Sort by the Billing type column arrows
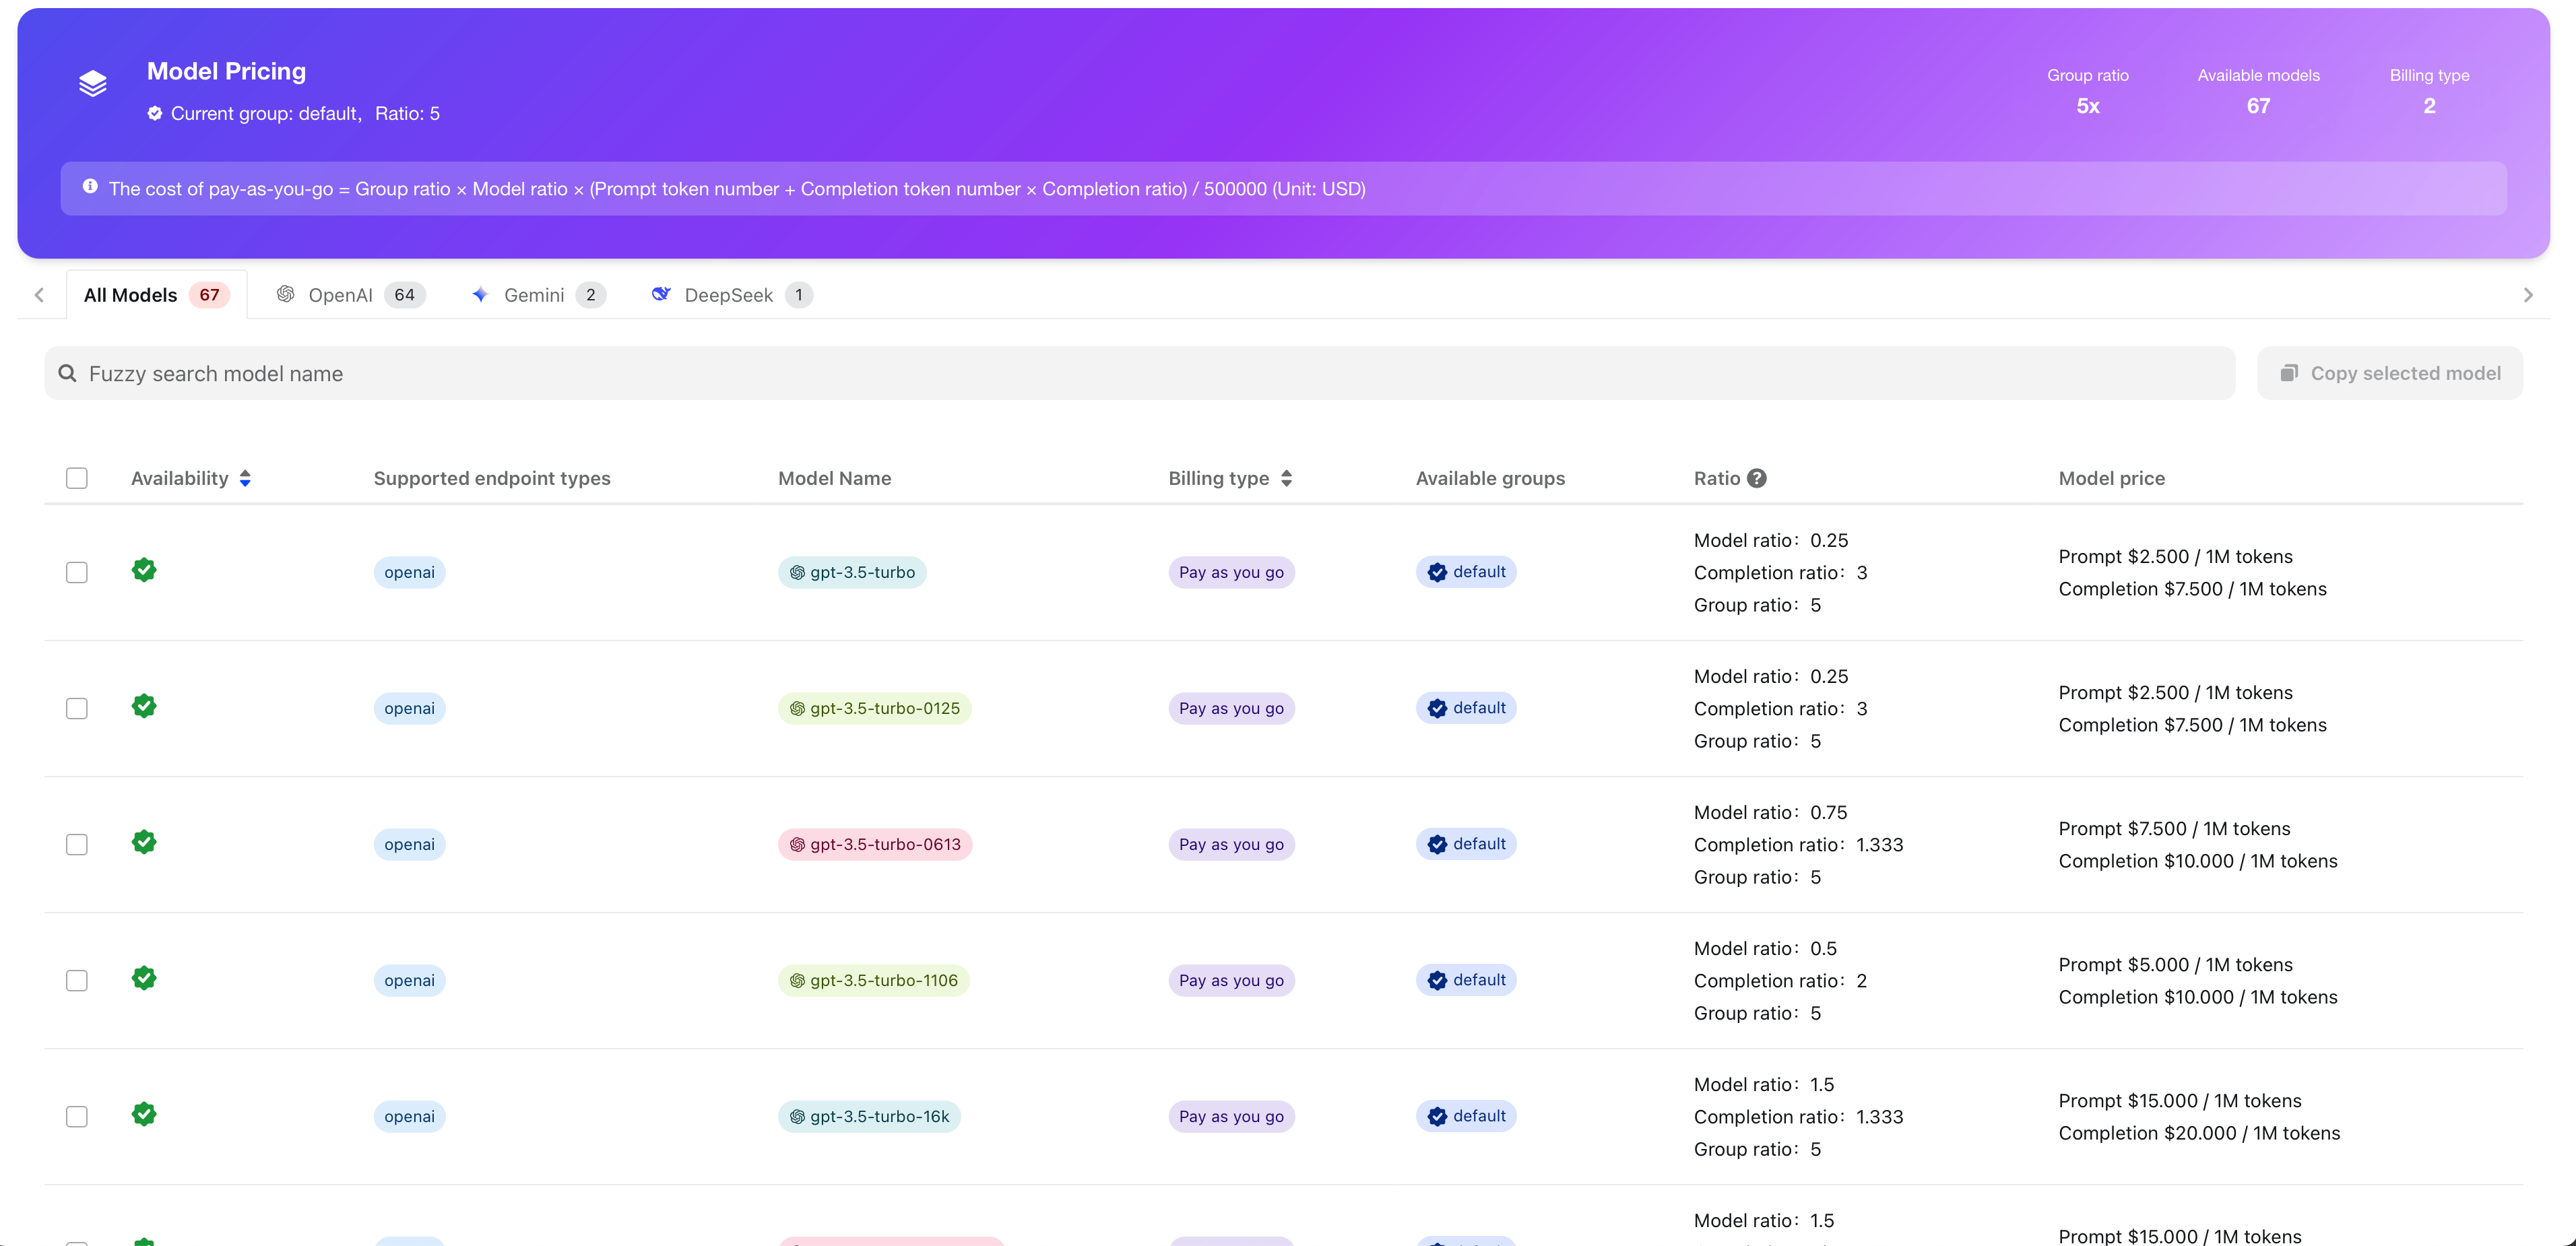 click(1286, 478)
